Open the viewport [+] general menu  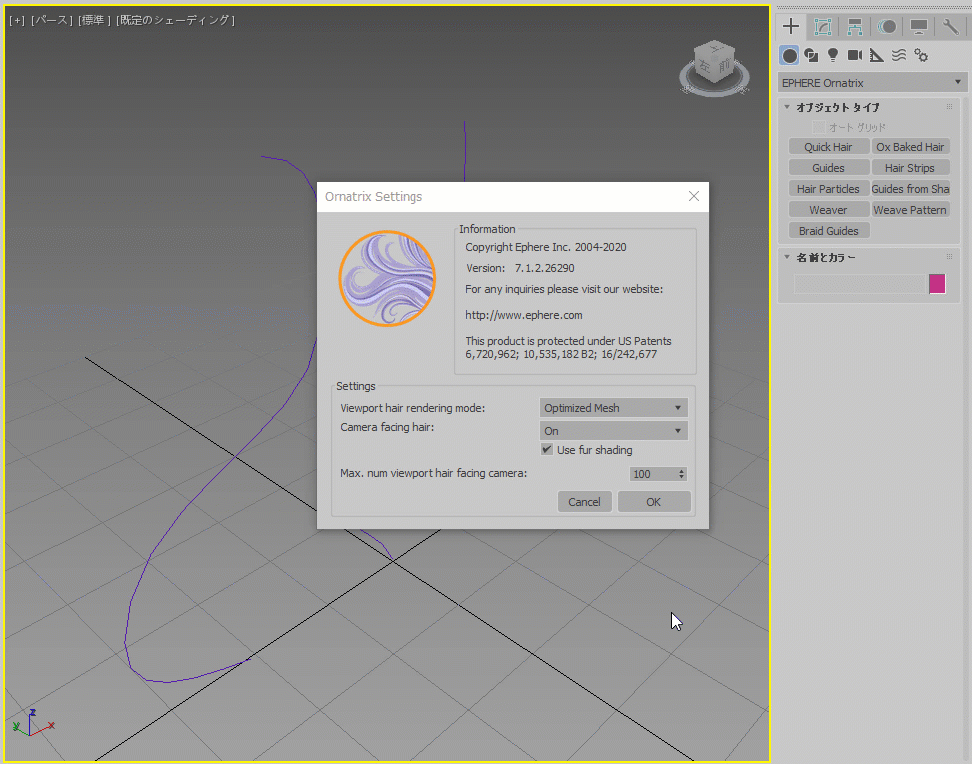click(17, 20)
